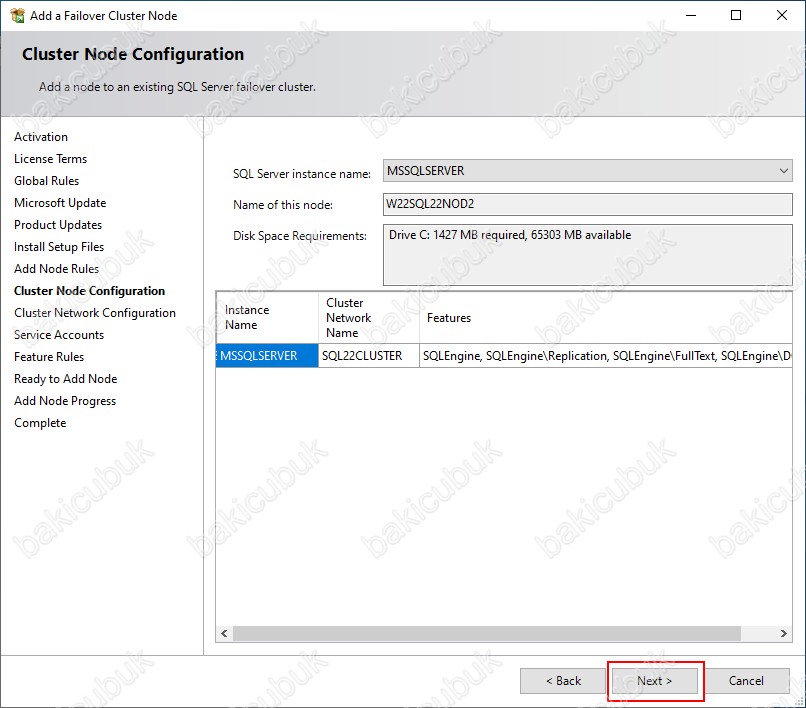Select the SQL22CLUSTER network name cell
The height and width of the screenshot is (708, 806).
[x=369, y=356]
